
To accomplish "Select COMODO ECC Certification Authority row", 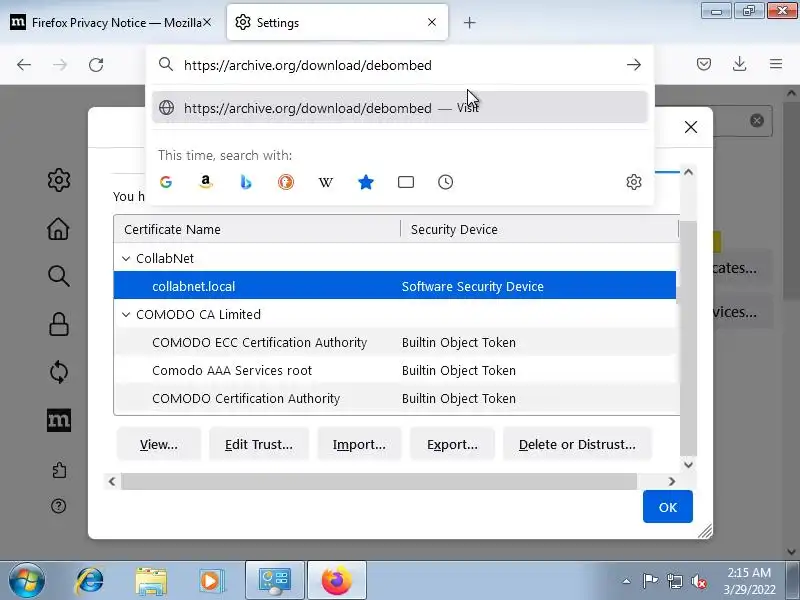I will pos(397,342).
